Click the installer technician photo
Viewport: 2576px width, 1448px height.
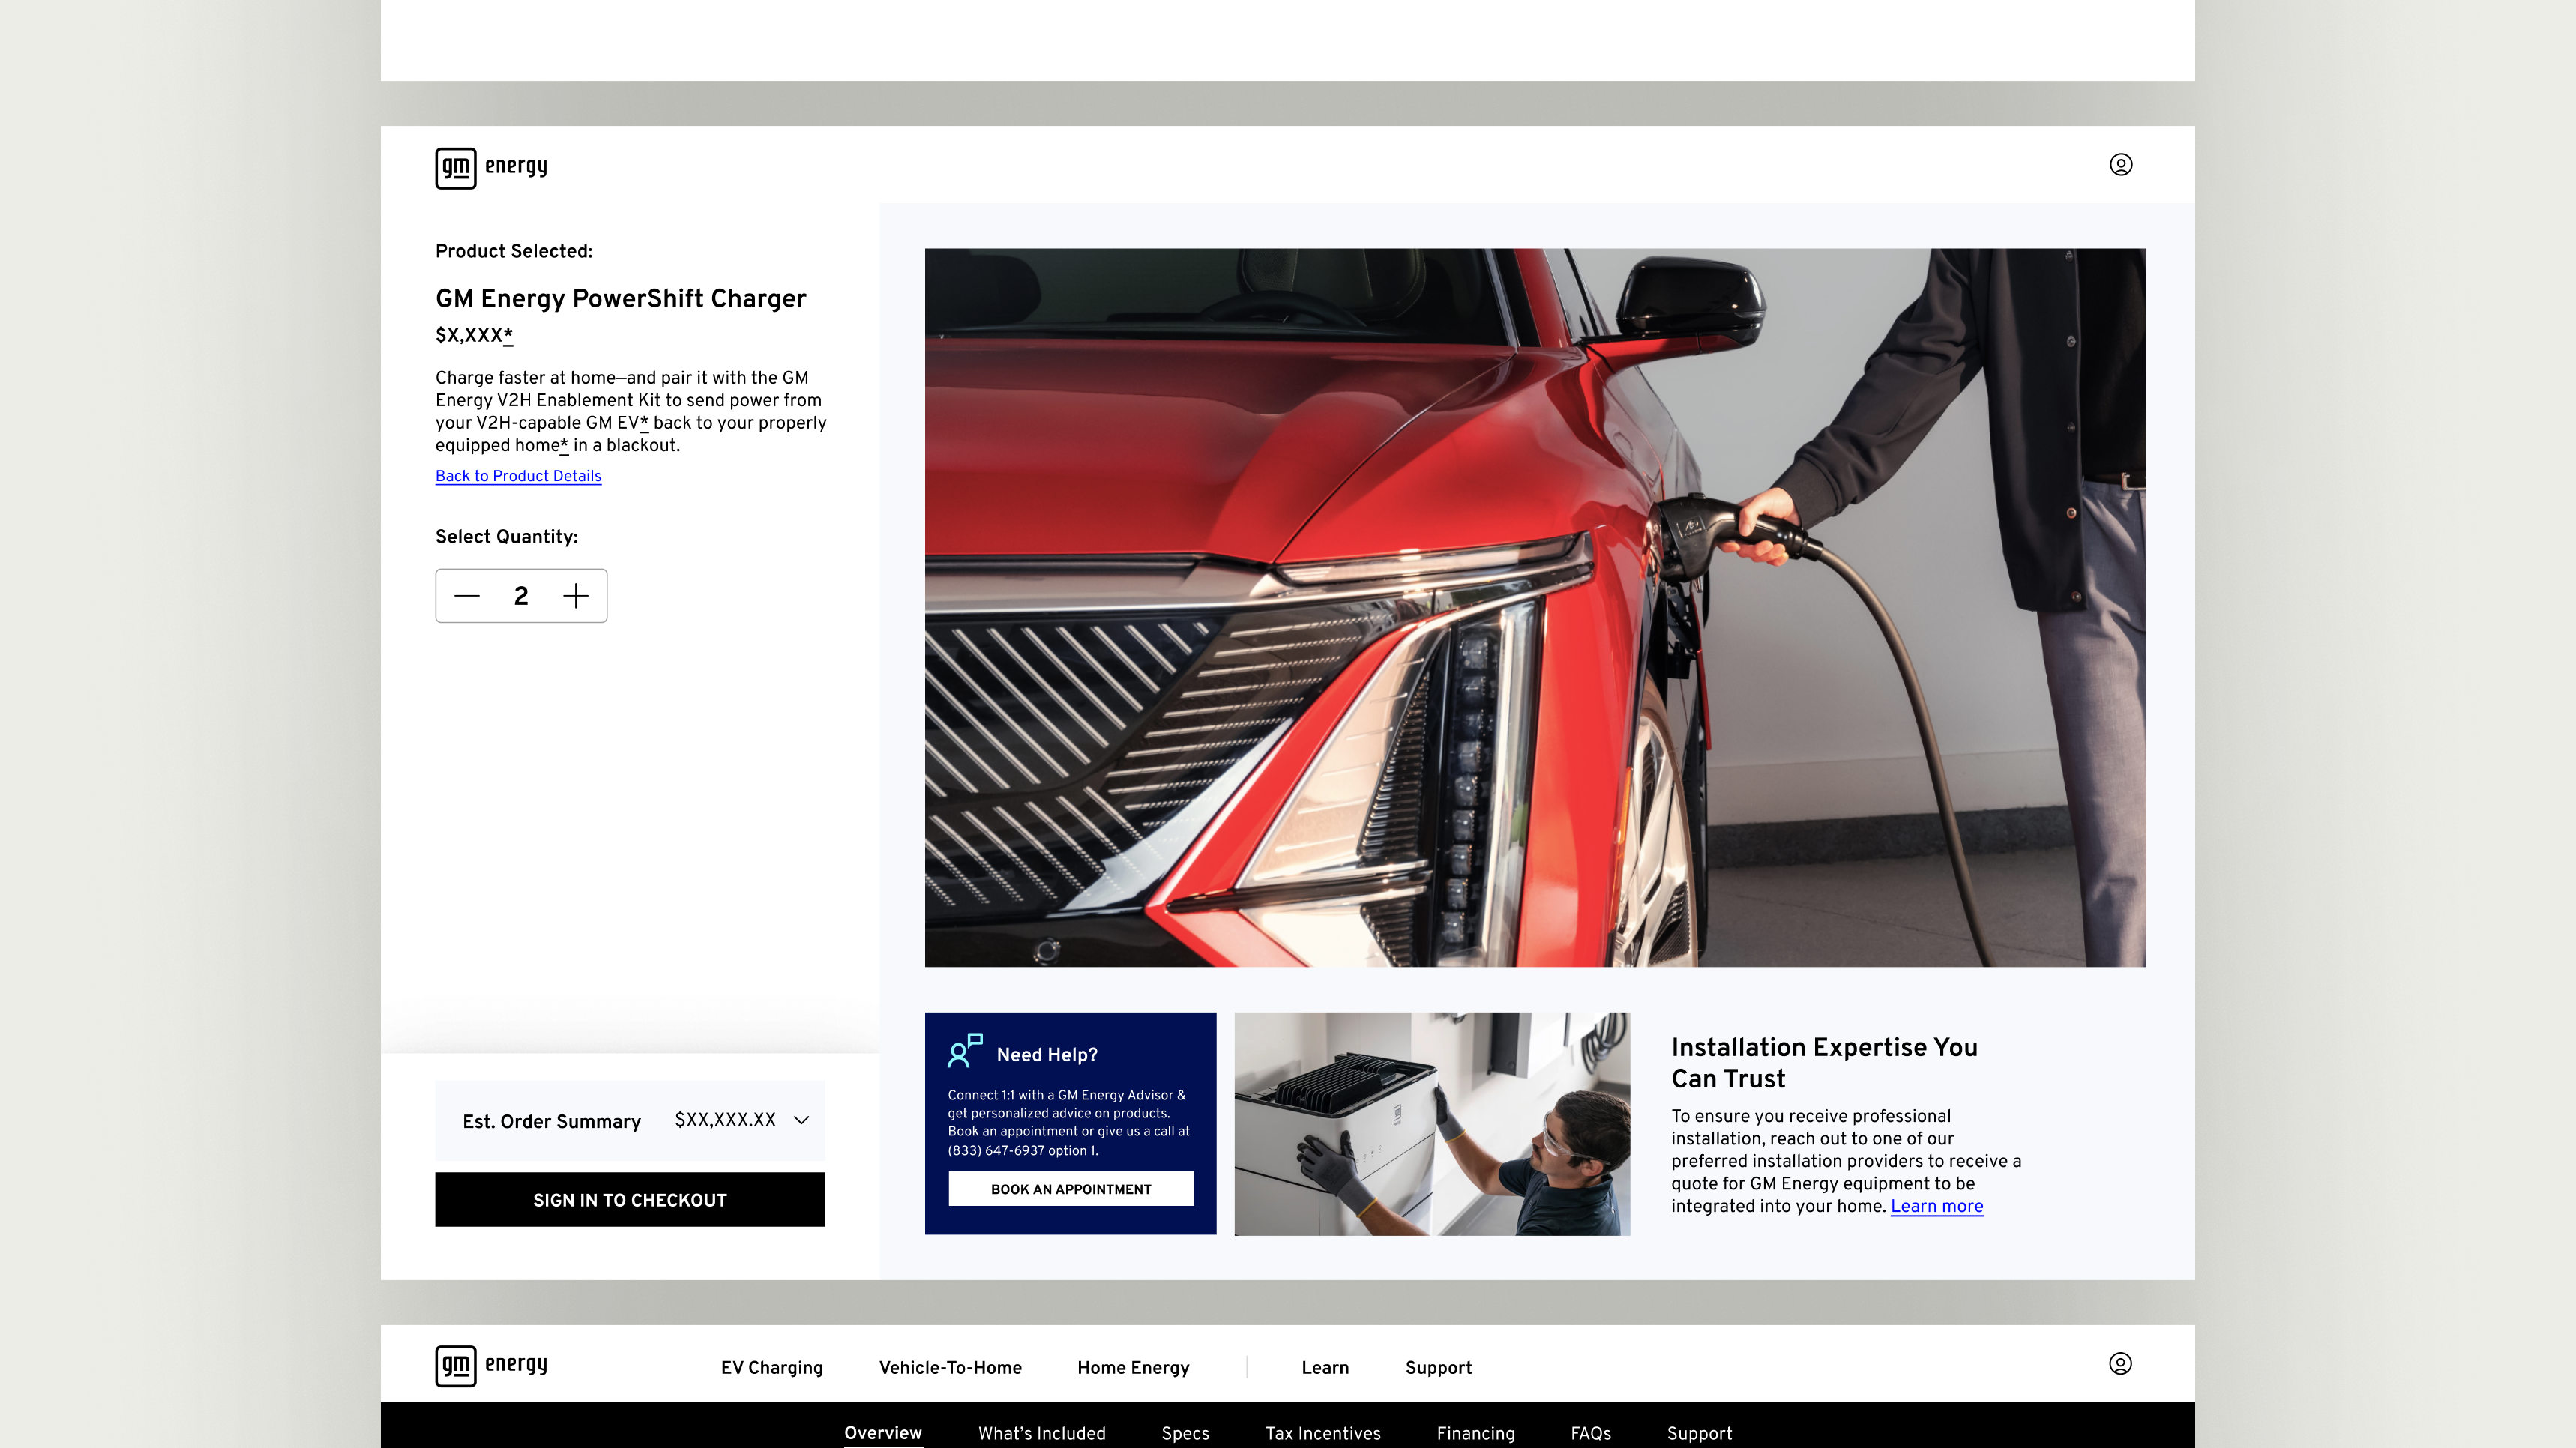point(1431,1123)
